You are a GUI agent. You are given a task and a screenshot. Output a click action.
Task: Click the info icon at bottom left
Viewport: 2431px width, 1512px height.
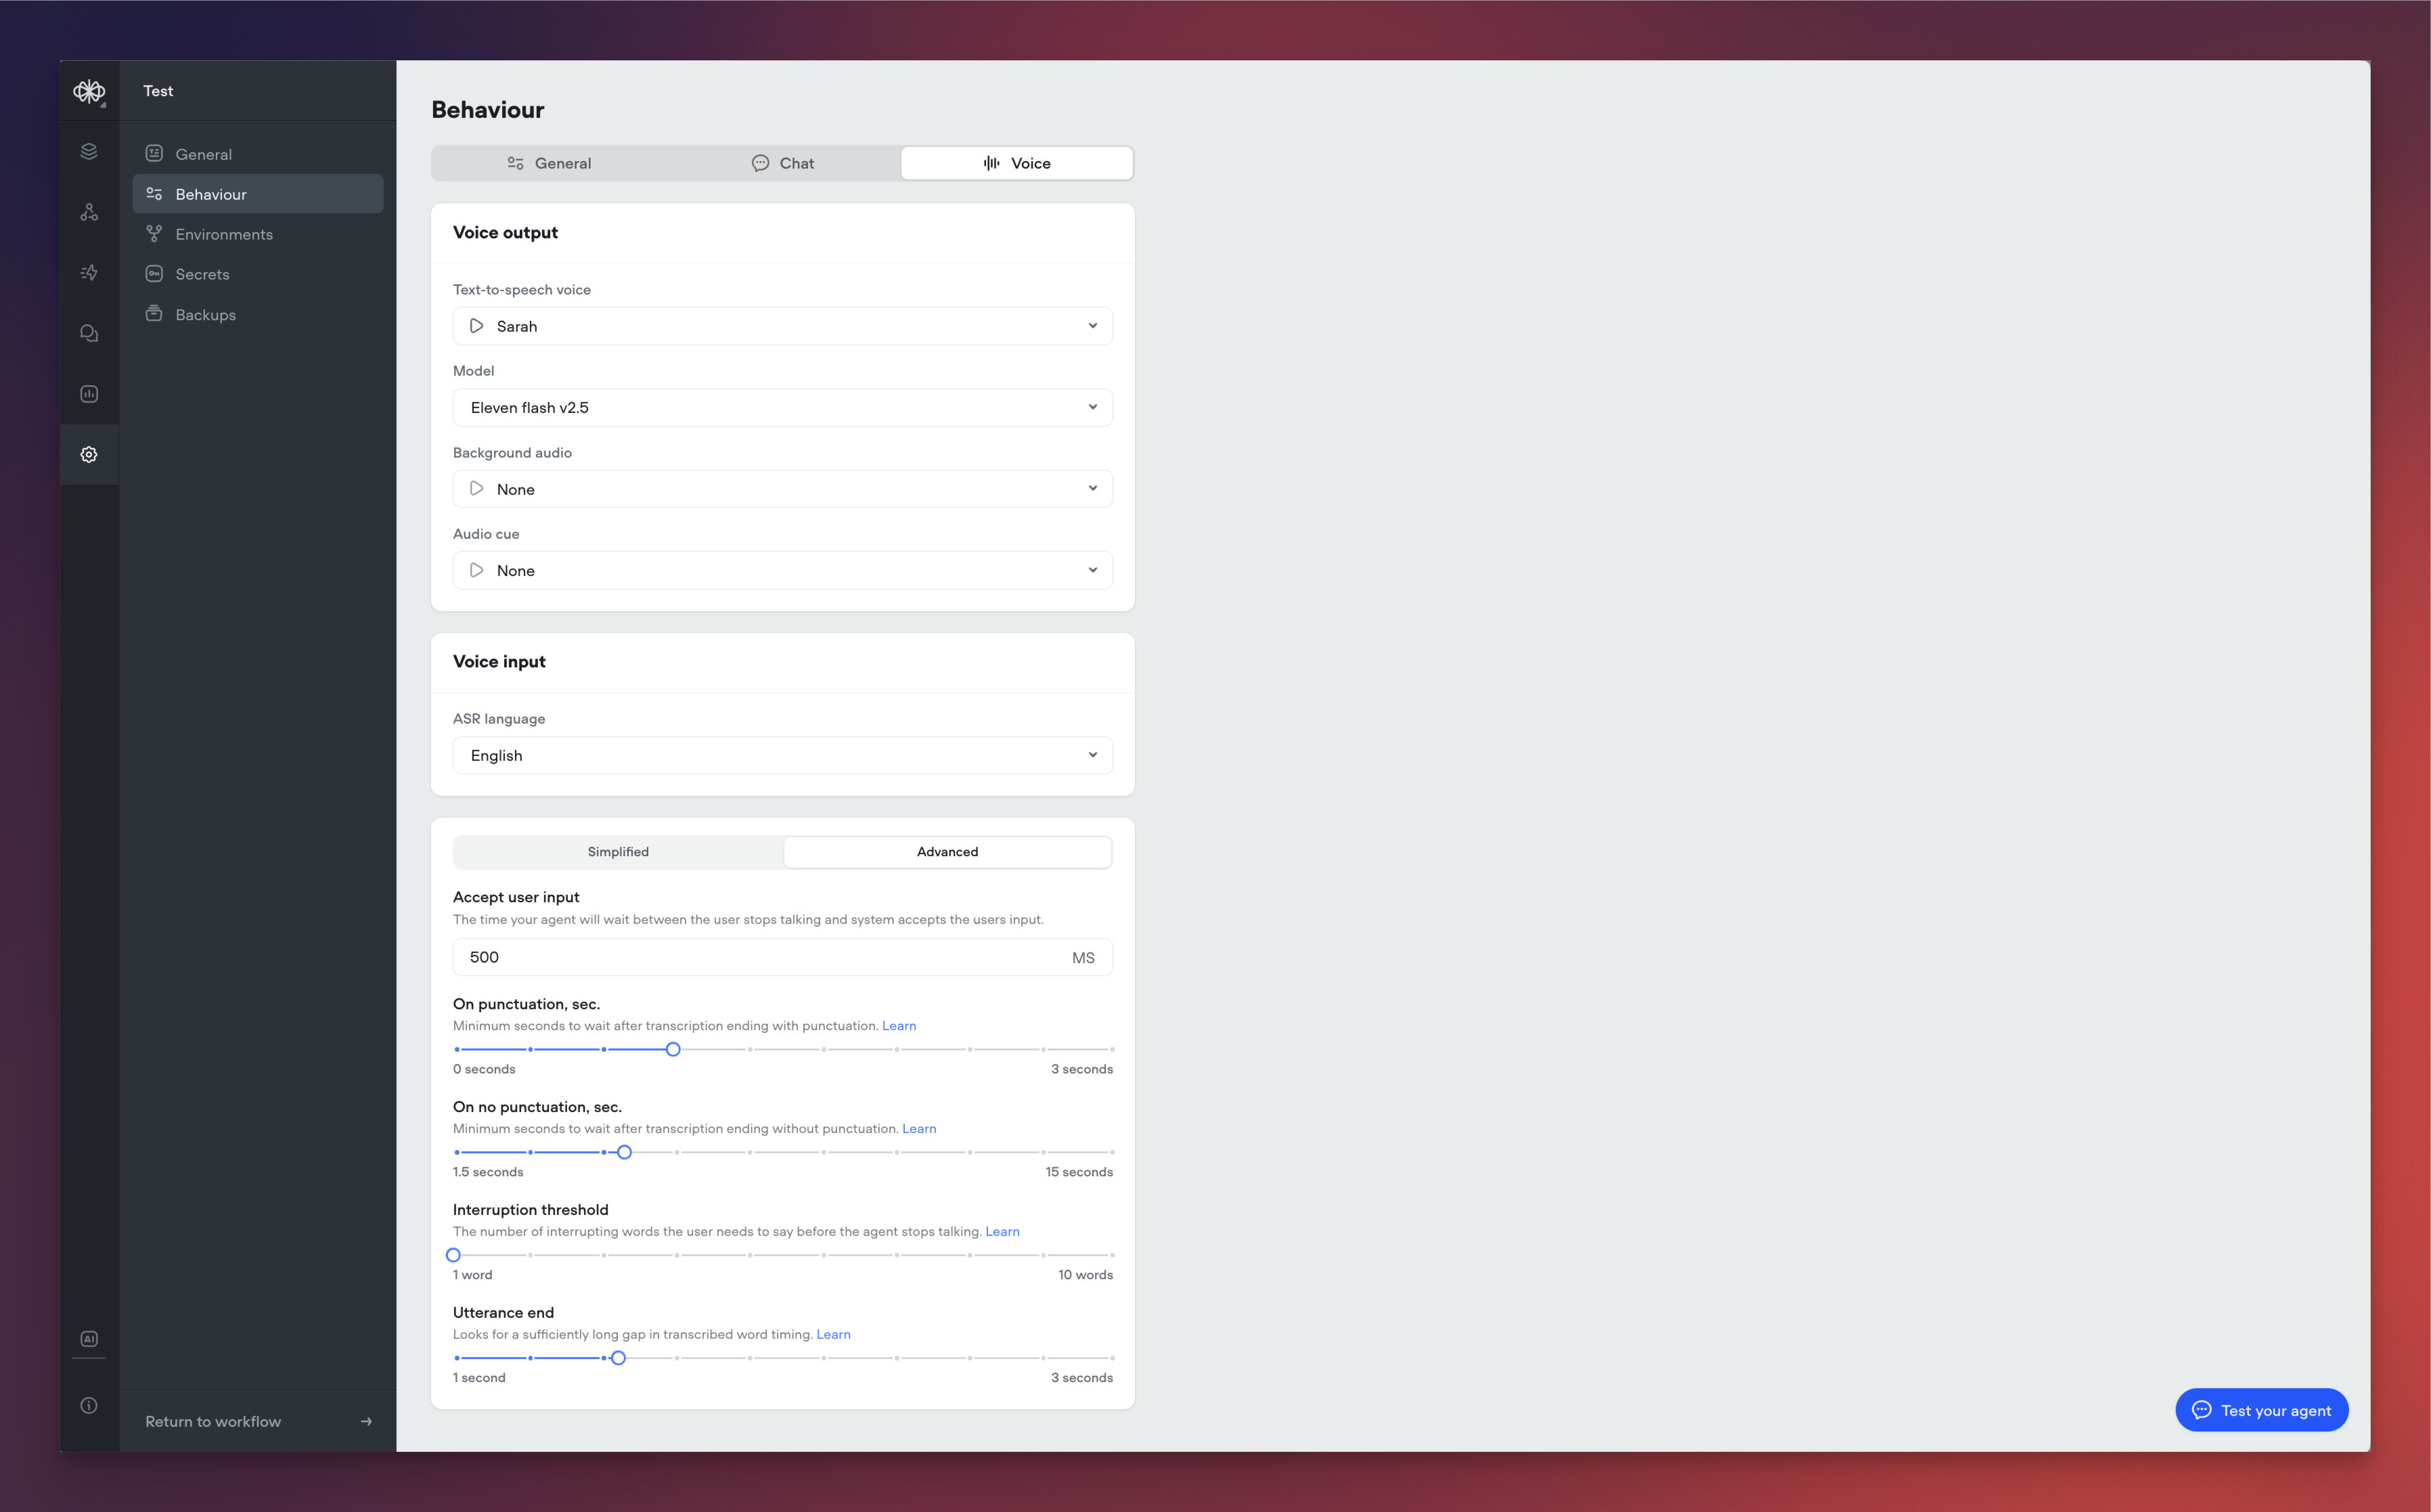89,1405
